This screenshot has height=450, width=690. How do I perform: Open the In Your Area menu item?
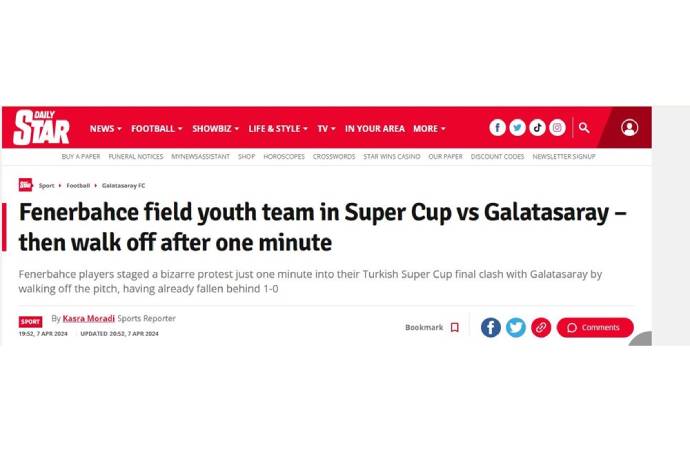point(374,129)
